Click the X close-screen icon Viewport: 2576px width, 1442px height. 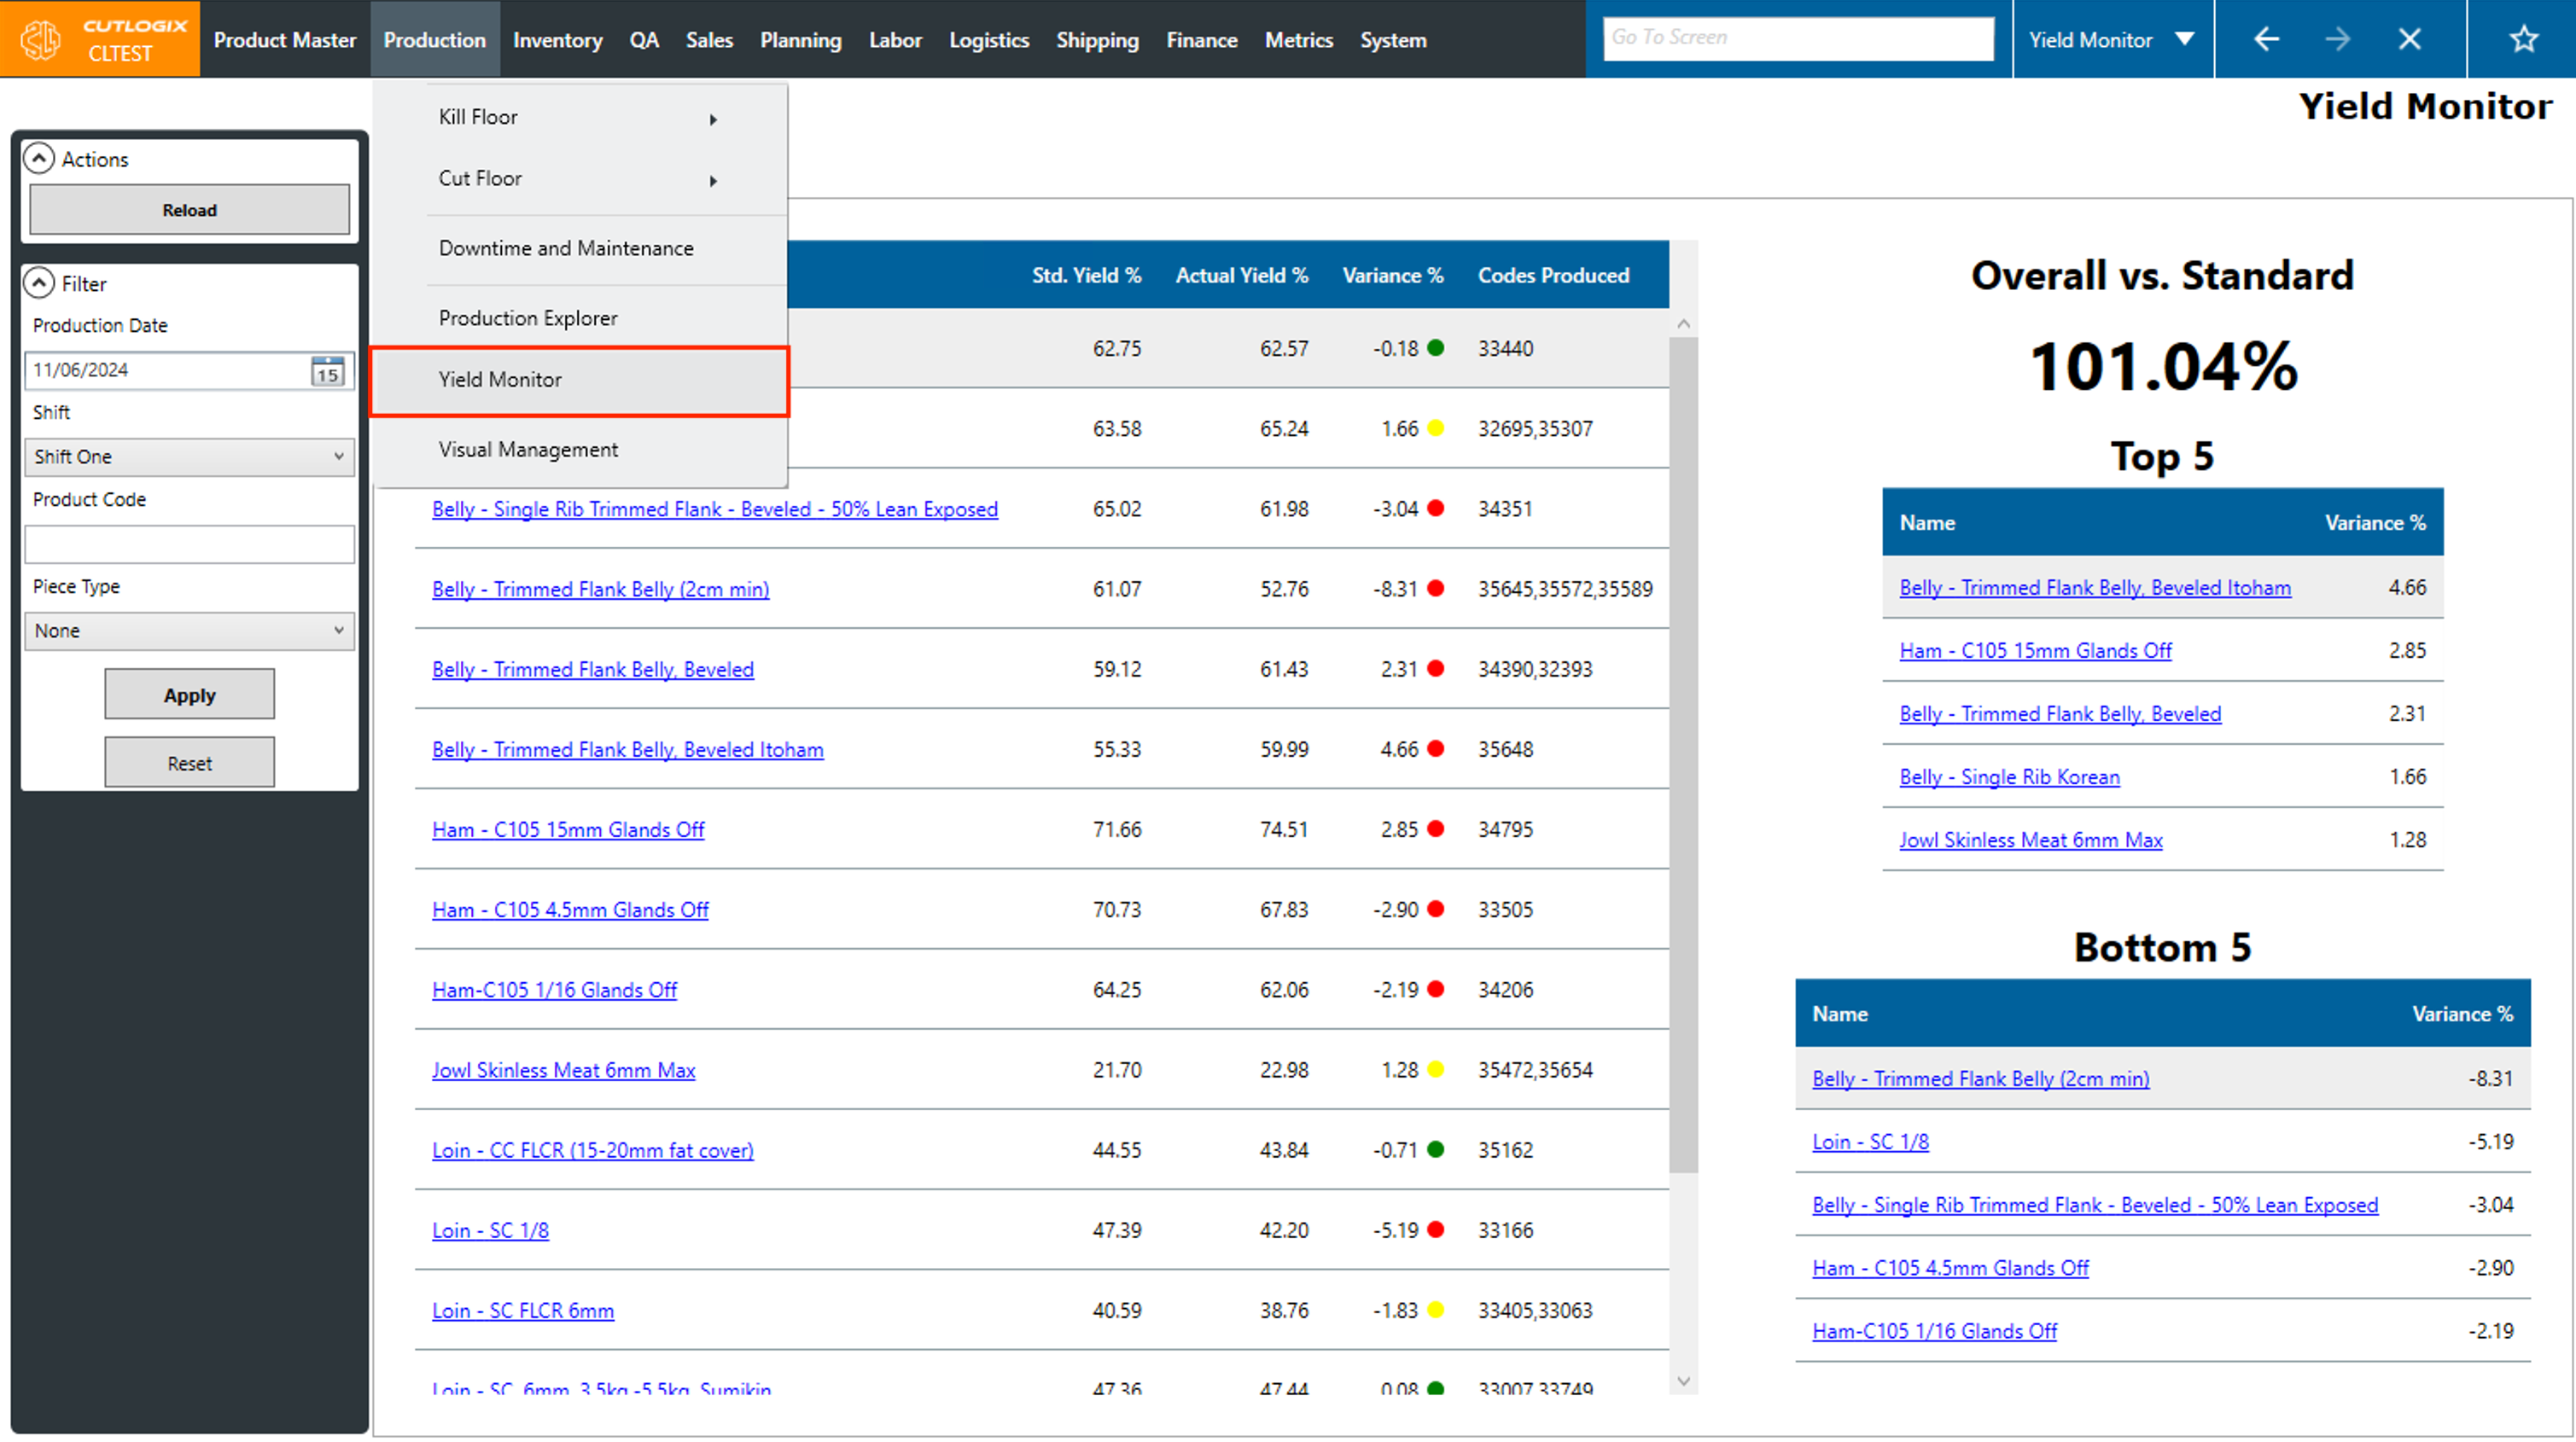[2410, 39]
